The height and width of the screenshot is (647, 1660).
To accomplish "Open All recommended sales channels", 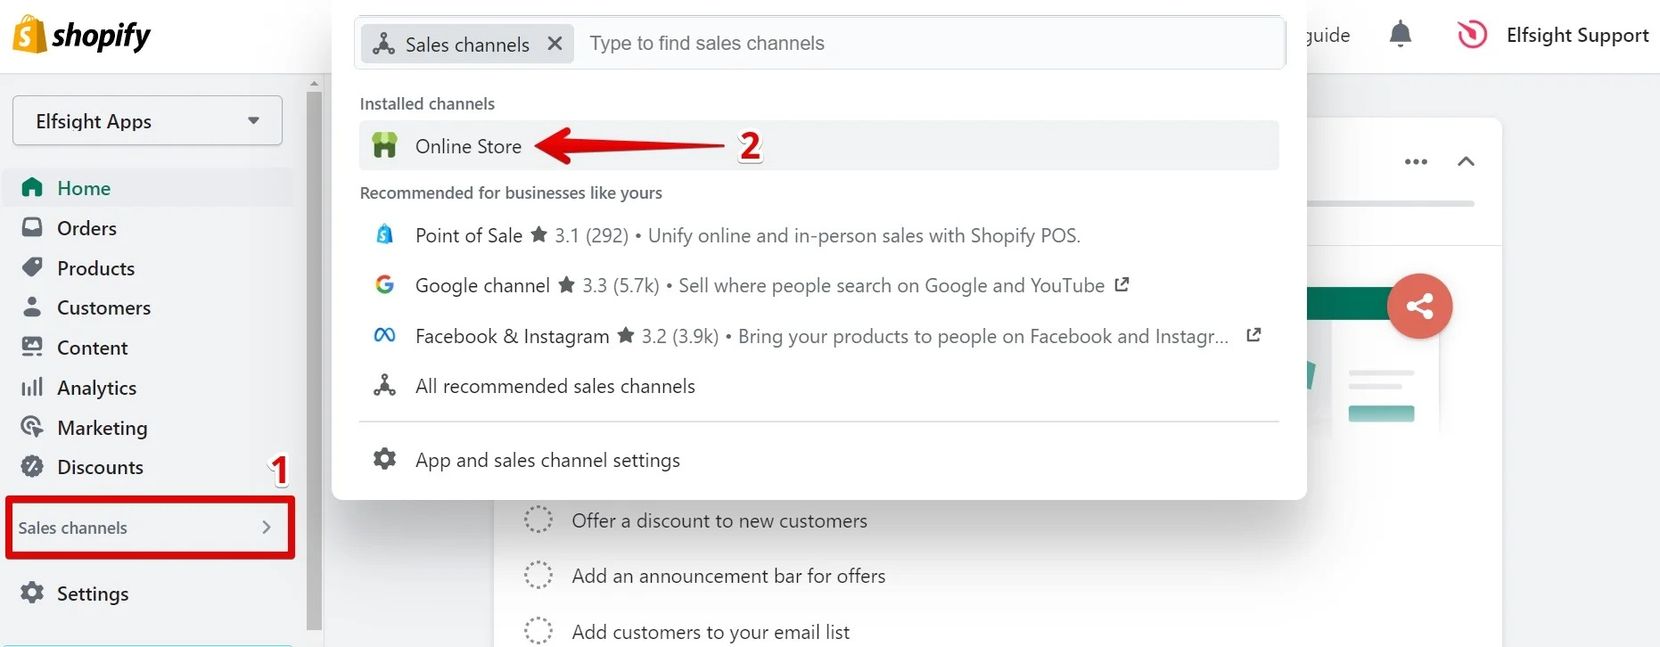I will (x=554, y=386).
